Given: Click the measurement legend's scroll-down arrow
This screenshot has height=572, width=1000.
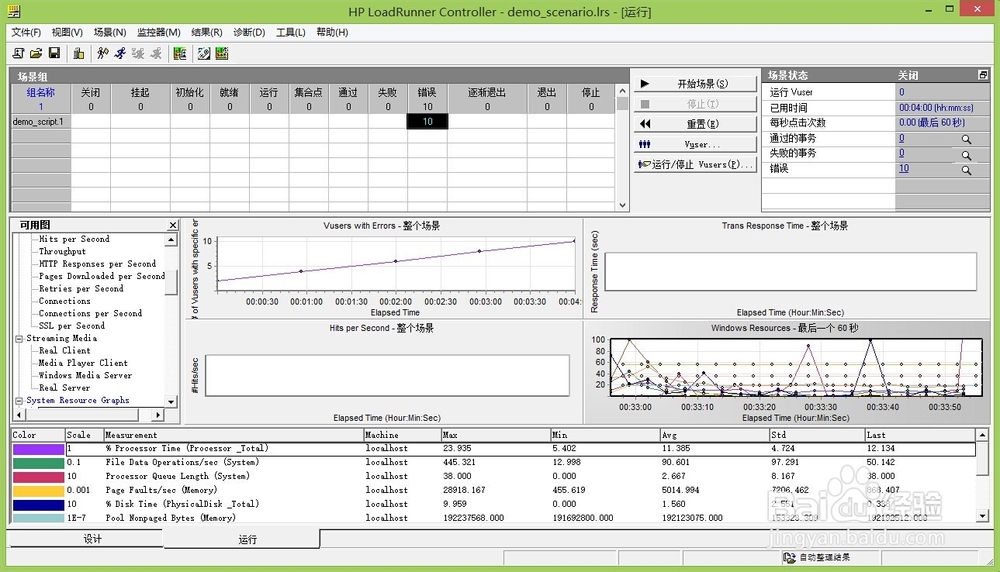Looking at the screenshot, I should (x=982, y=516).
